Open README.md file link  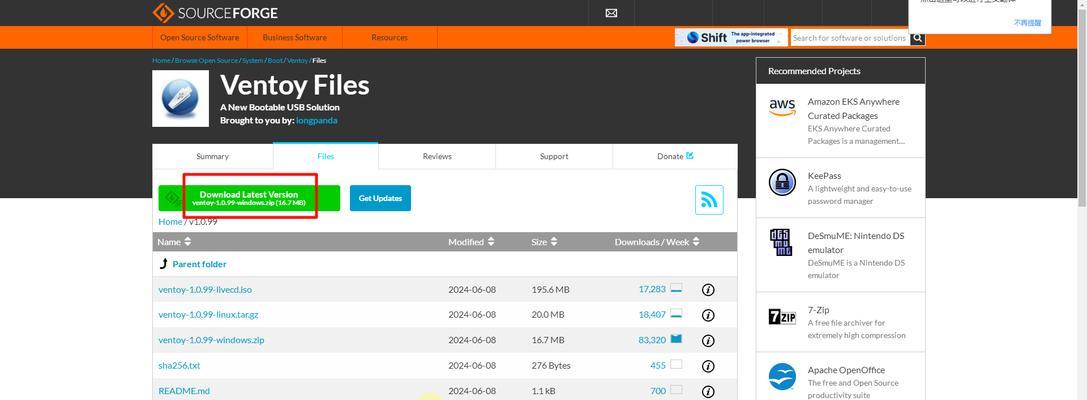click(x=184, y=391)
